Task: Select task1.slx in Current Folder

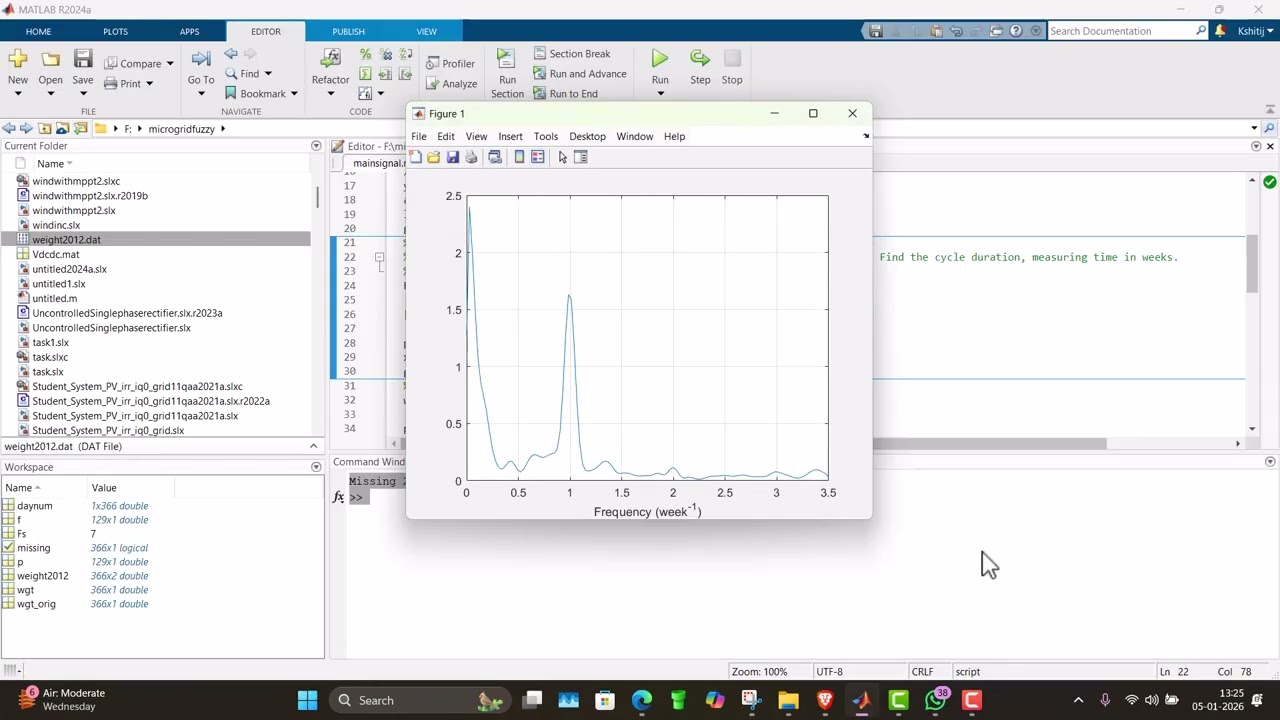Action: [x=156, y=342]
